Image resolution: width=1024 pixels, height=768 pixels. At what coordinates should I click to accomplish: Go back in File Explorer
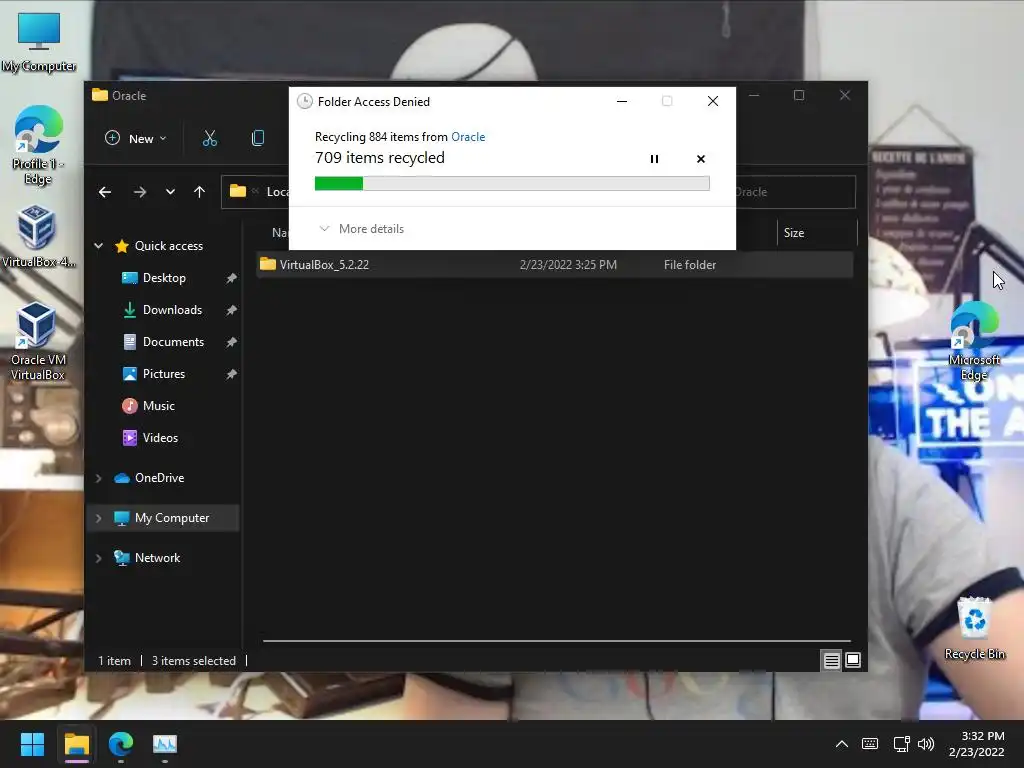(x=104, y=192)
